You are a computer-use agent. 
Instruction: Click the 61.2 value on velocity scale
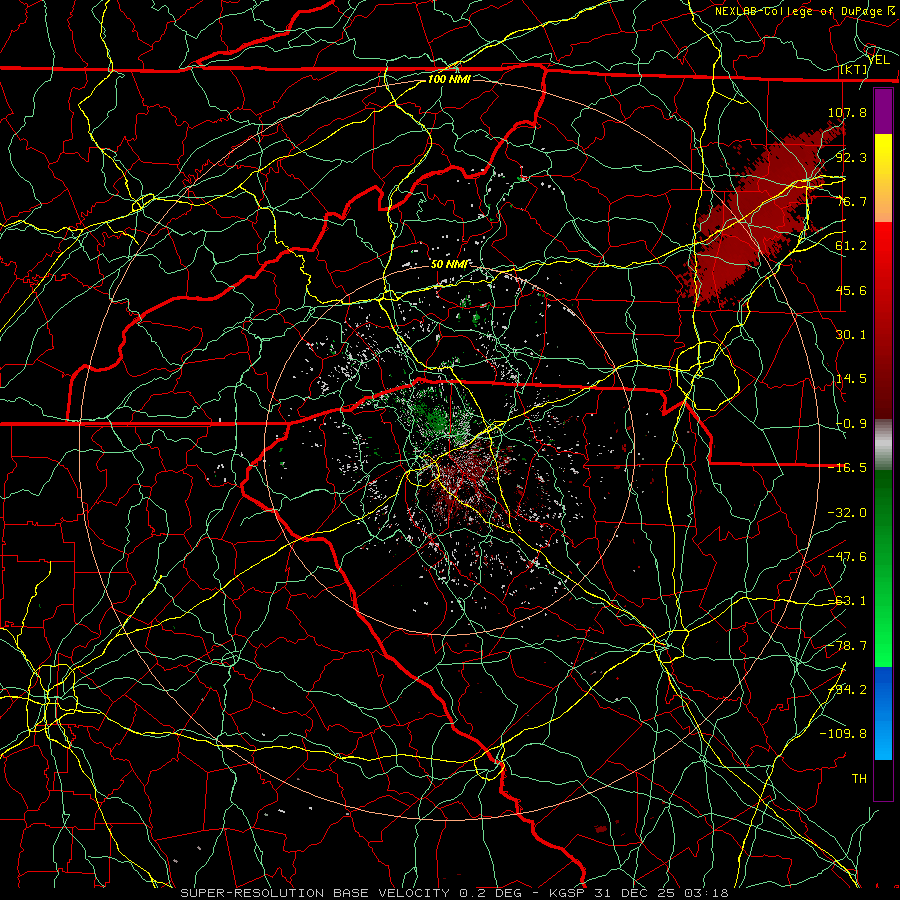[x=851, y=246]
